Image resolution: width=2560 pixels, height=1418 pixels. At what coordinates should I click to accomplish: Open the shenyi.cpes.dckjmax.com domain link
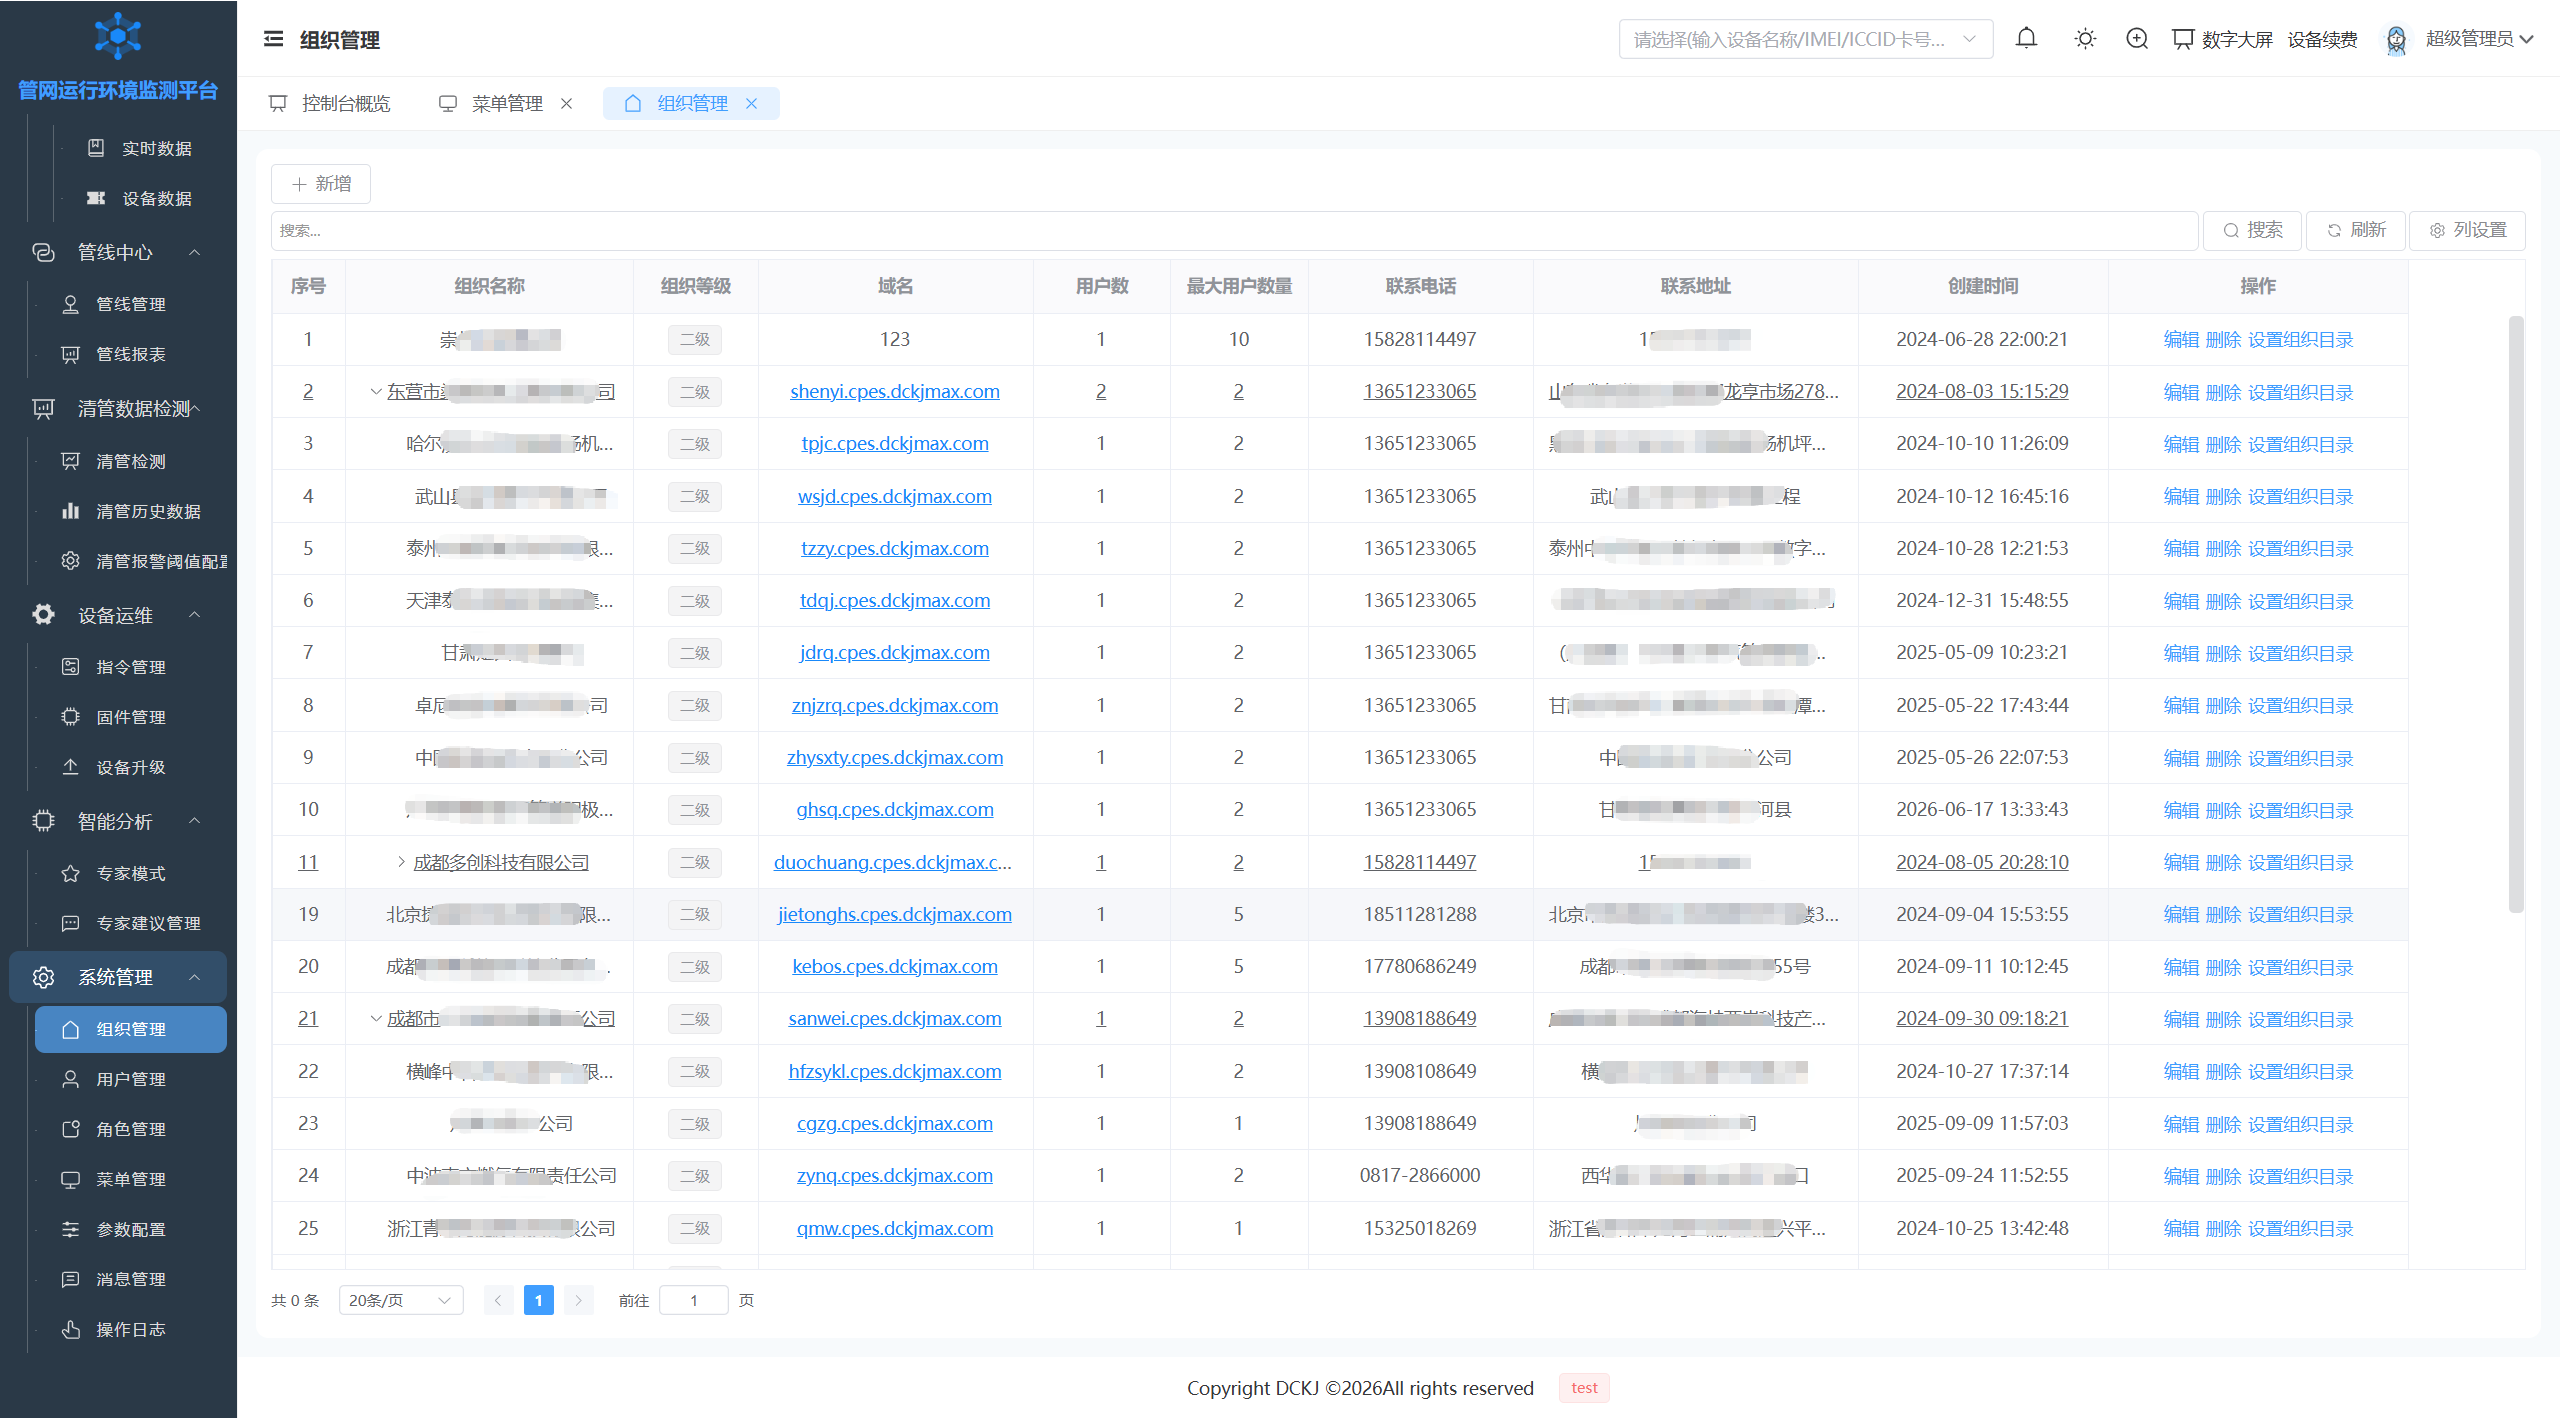pyautogui.click(x=895, y=391)
